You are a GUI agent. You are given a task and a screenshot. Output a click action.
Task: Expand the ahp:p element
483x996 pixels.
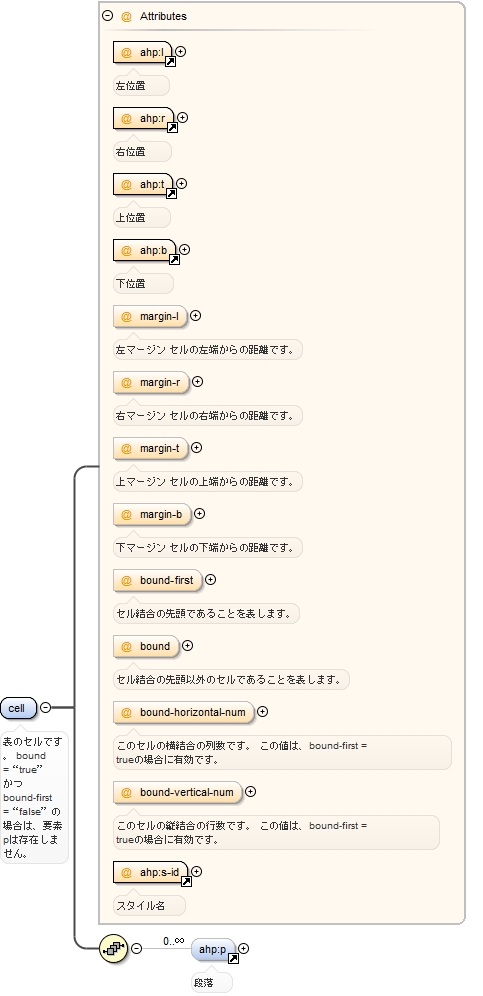243,948
